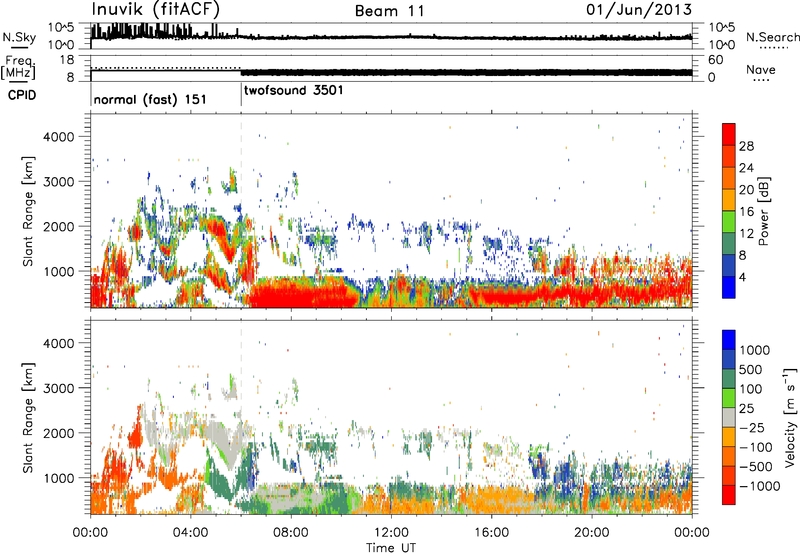
Task: Click the '12:00' time tick label
Action: tap(391, 533)
